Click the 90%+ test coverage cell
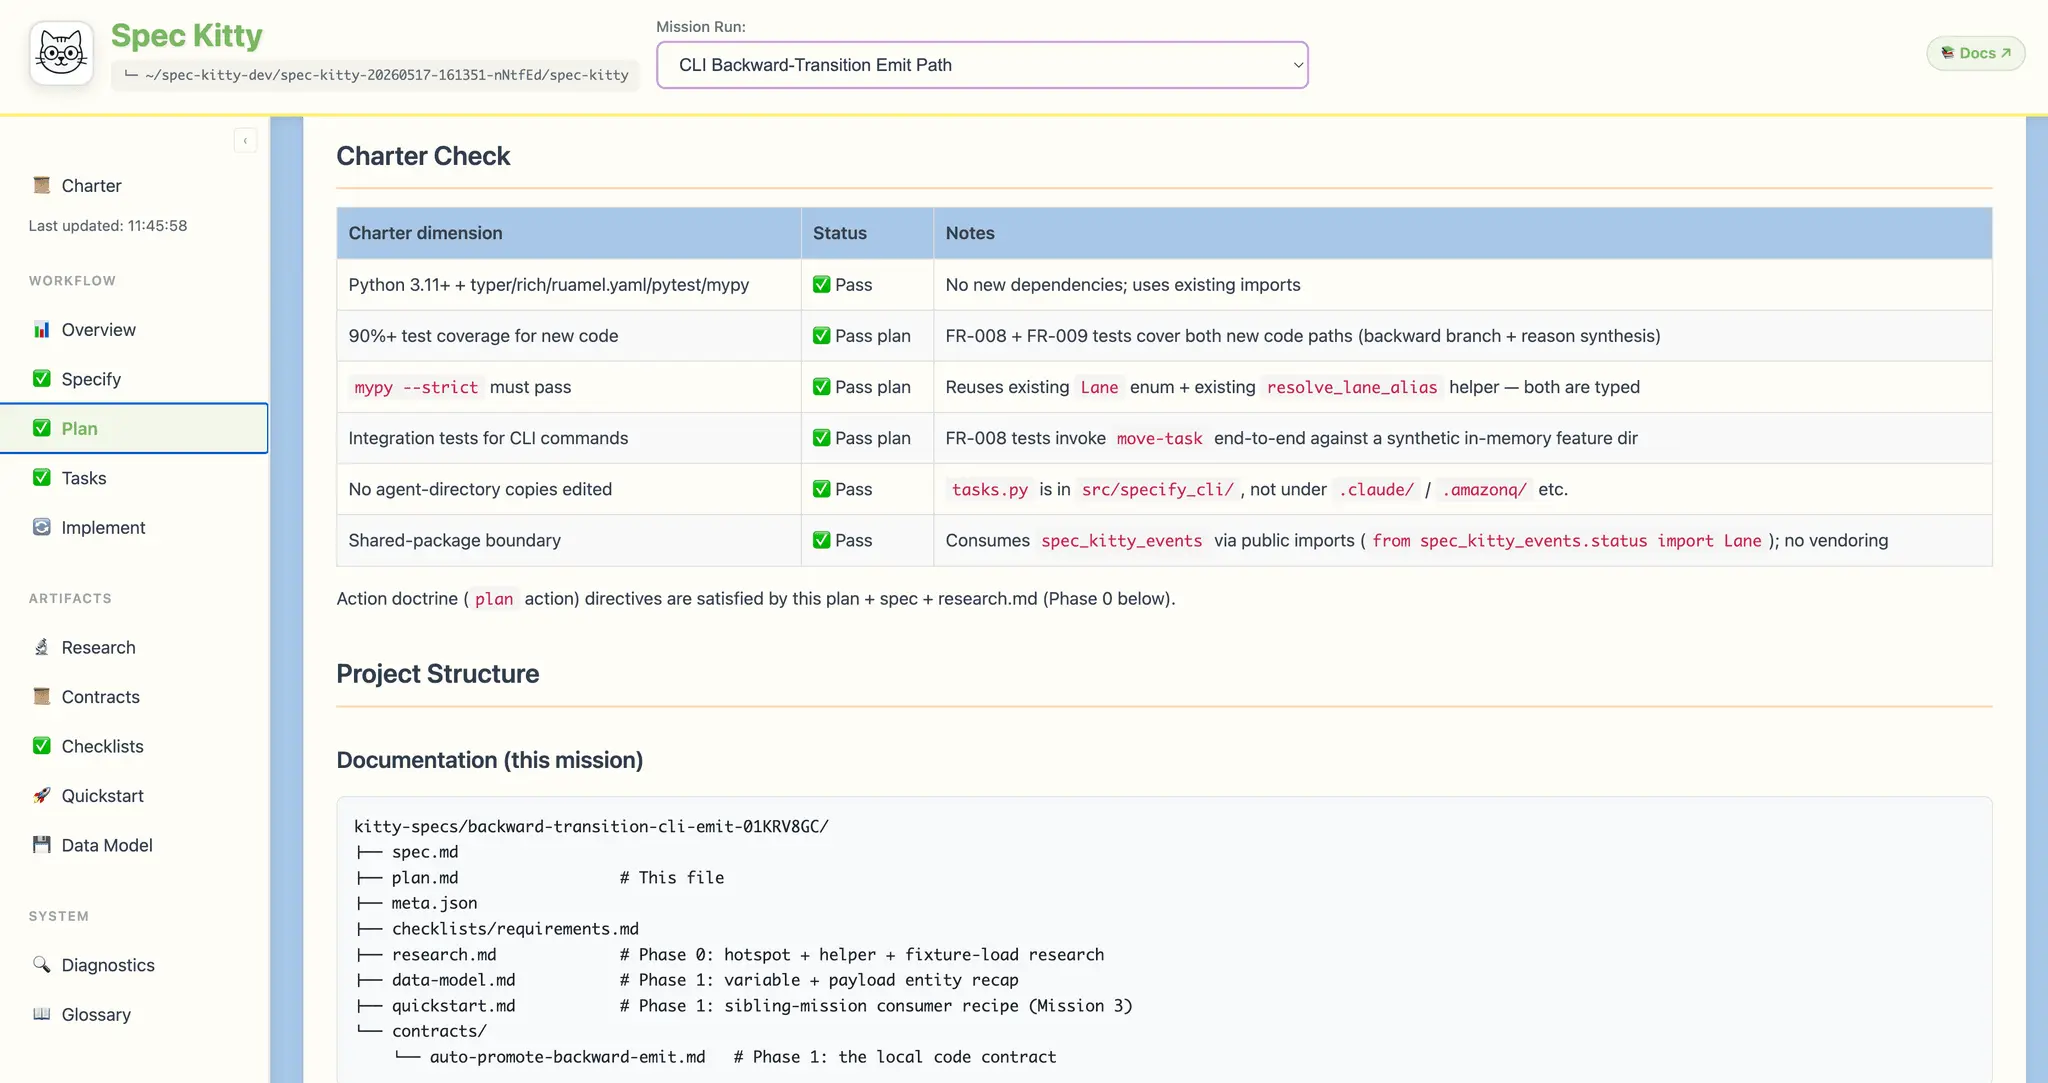 pos(568,336)
